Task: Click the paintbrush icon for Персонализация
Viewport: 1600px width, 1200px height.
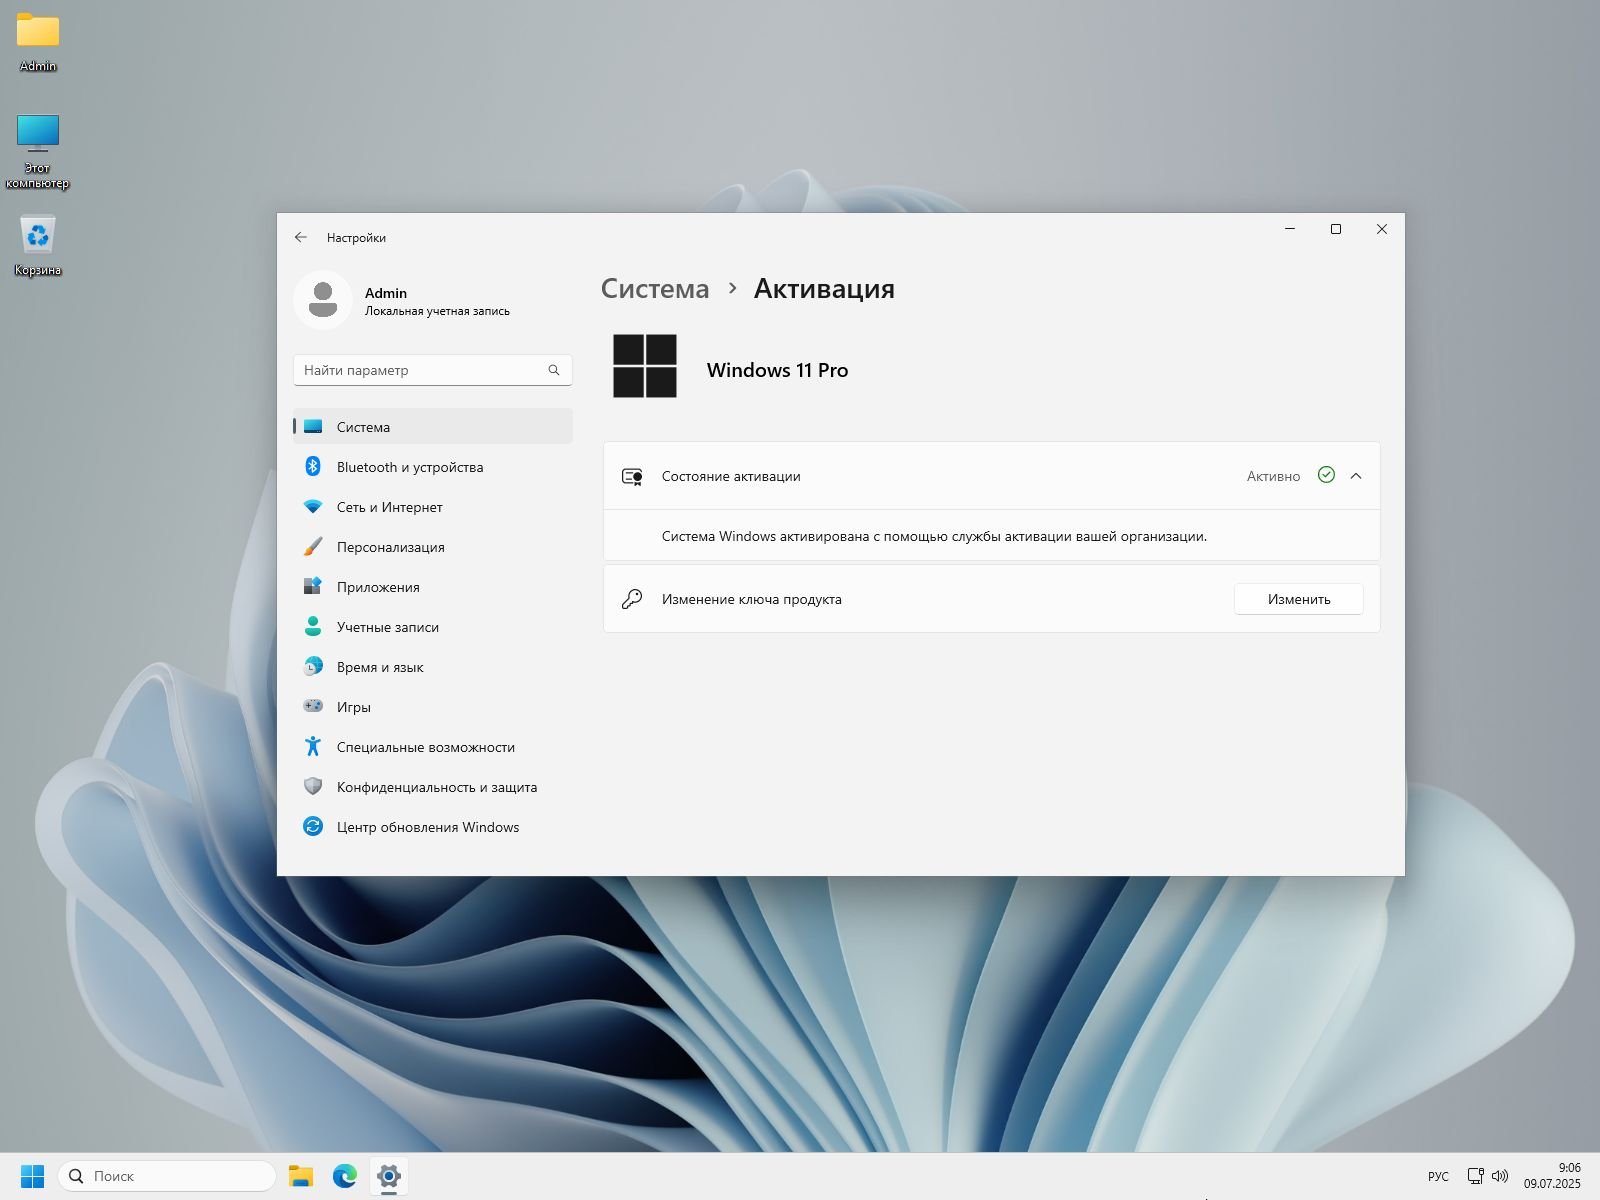Action: click(x=313, y=547)
